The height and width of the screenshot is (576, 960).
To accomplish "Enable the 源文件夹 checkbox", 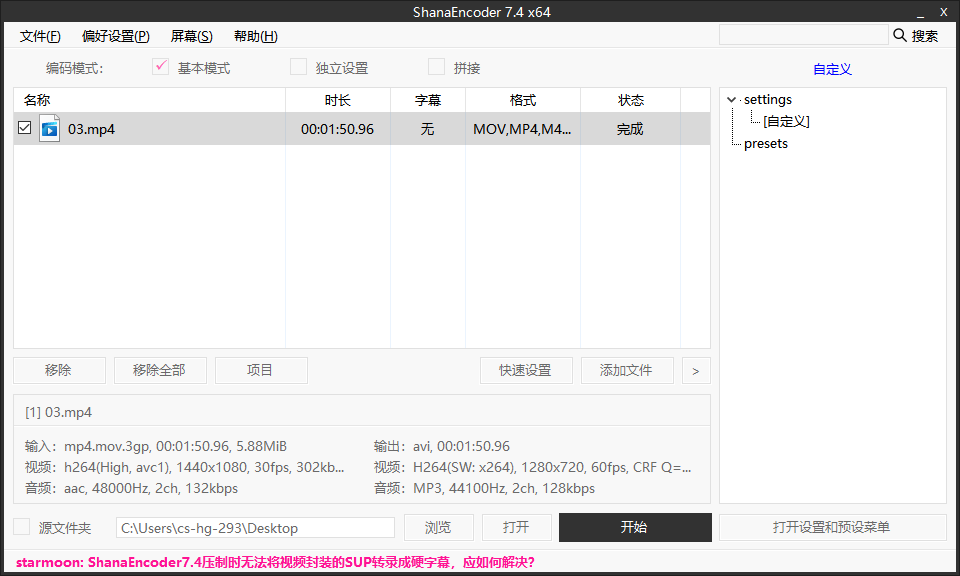I will pyautogui.click(x=22, y=526).
